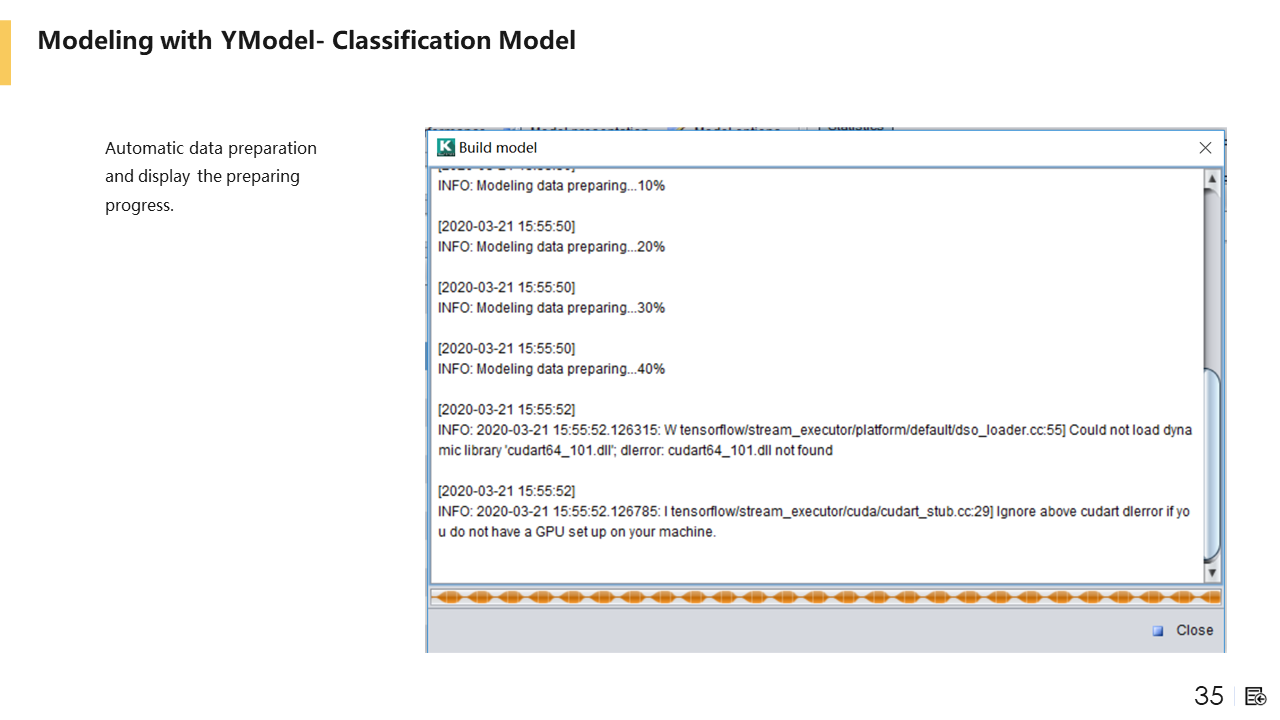Click the timestamp above the dso_loader warning
Screen dimensions: 1280x720
coord(506,409)
